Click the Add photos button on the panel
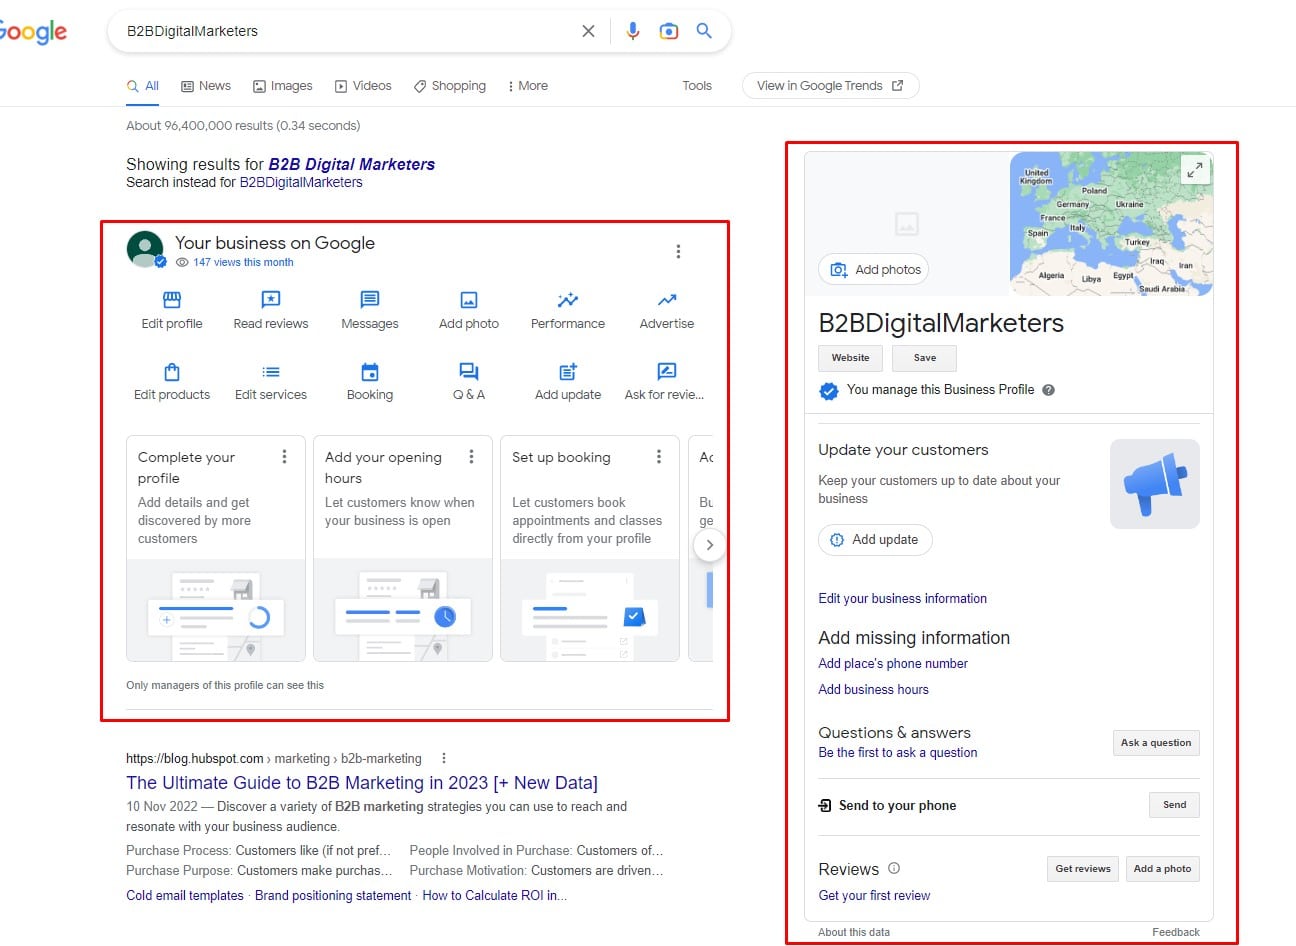Screen dimensions: 1296x946 874,270
